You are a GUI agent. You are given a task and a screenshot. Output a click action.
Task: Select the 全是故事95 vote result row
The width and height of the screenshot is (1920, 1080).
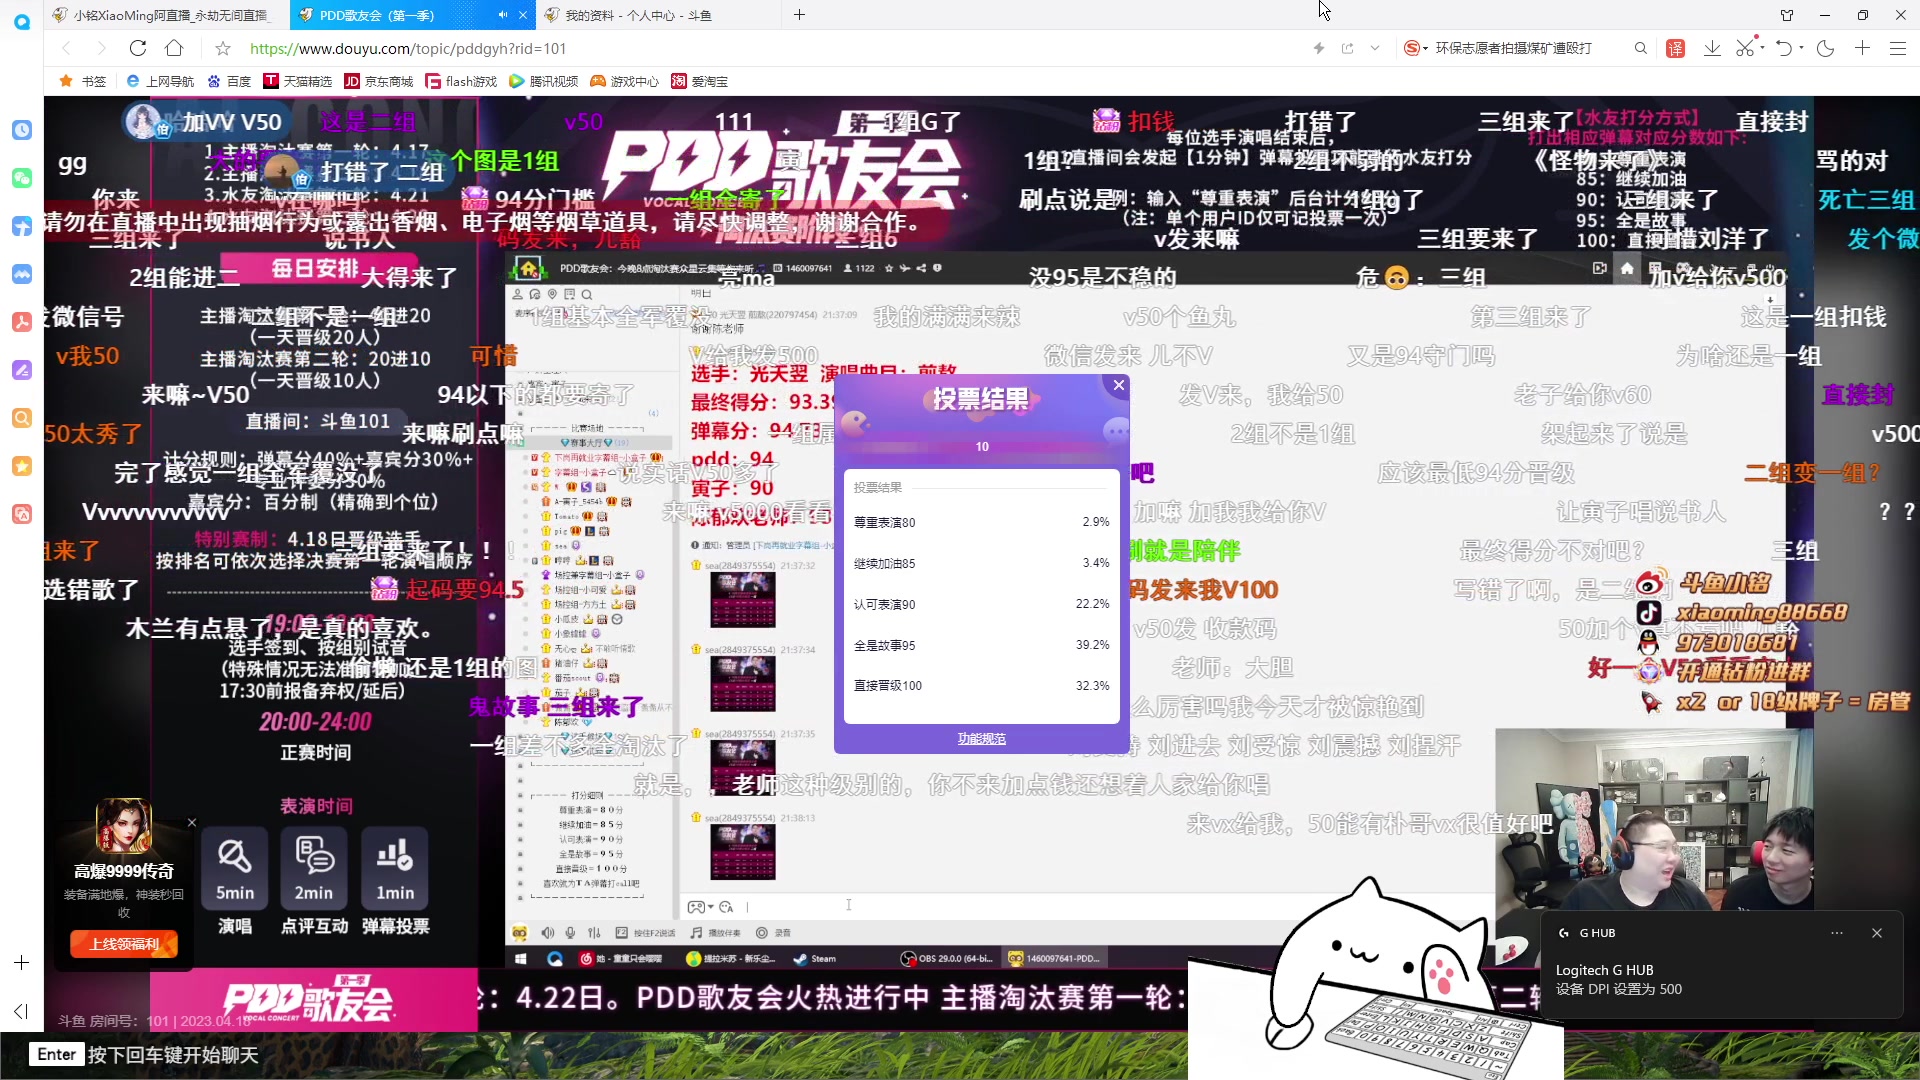pyautogui.click(x=981, y=645)
